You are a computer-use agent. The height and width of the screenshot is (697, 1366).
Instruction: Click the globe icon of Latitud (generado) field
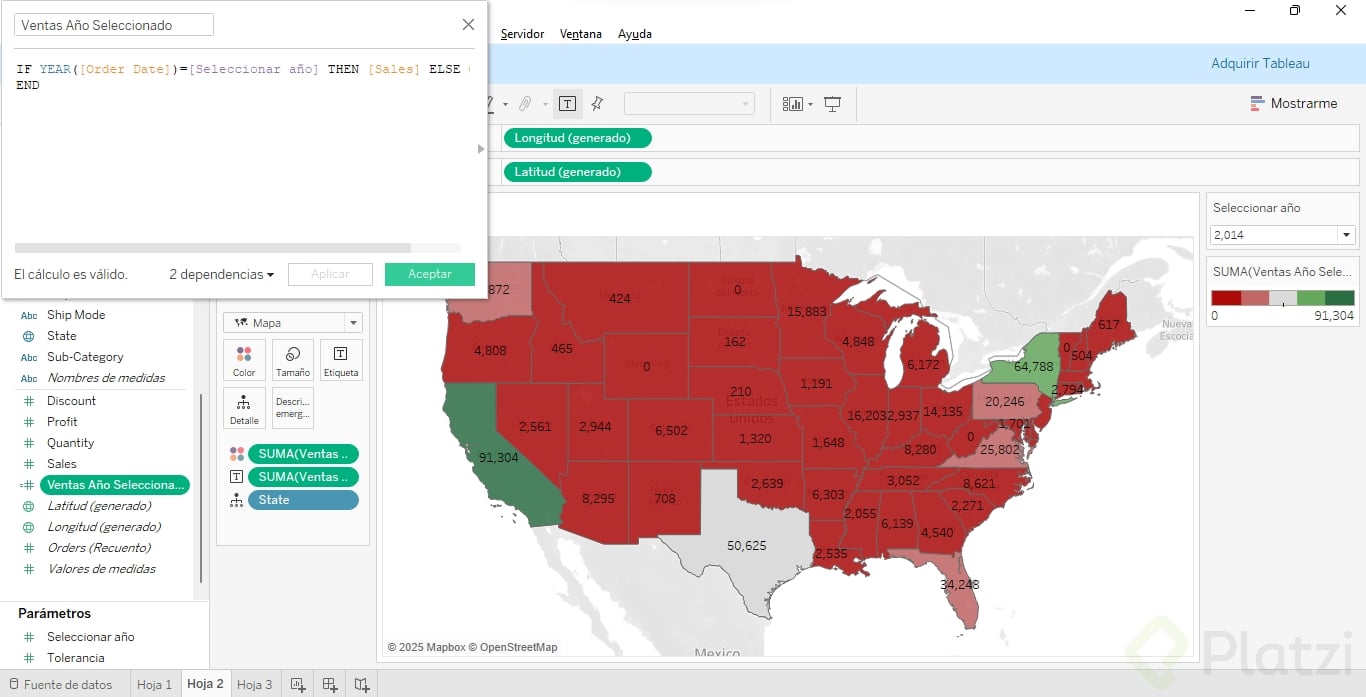29,506
